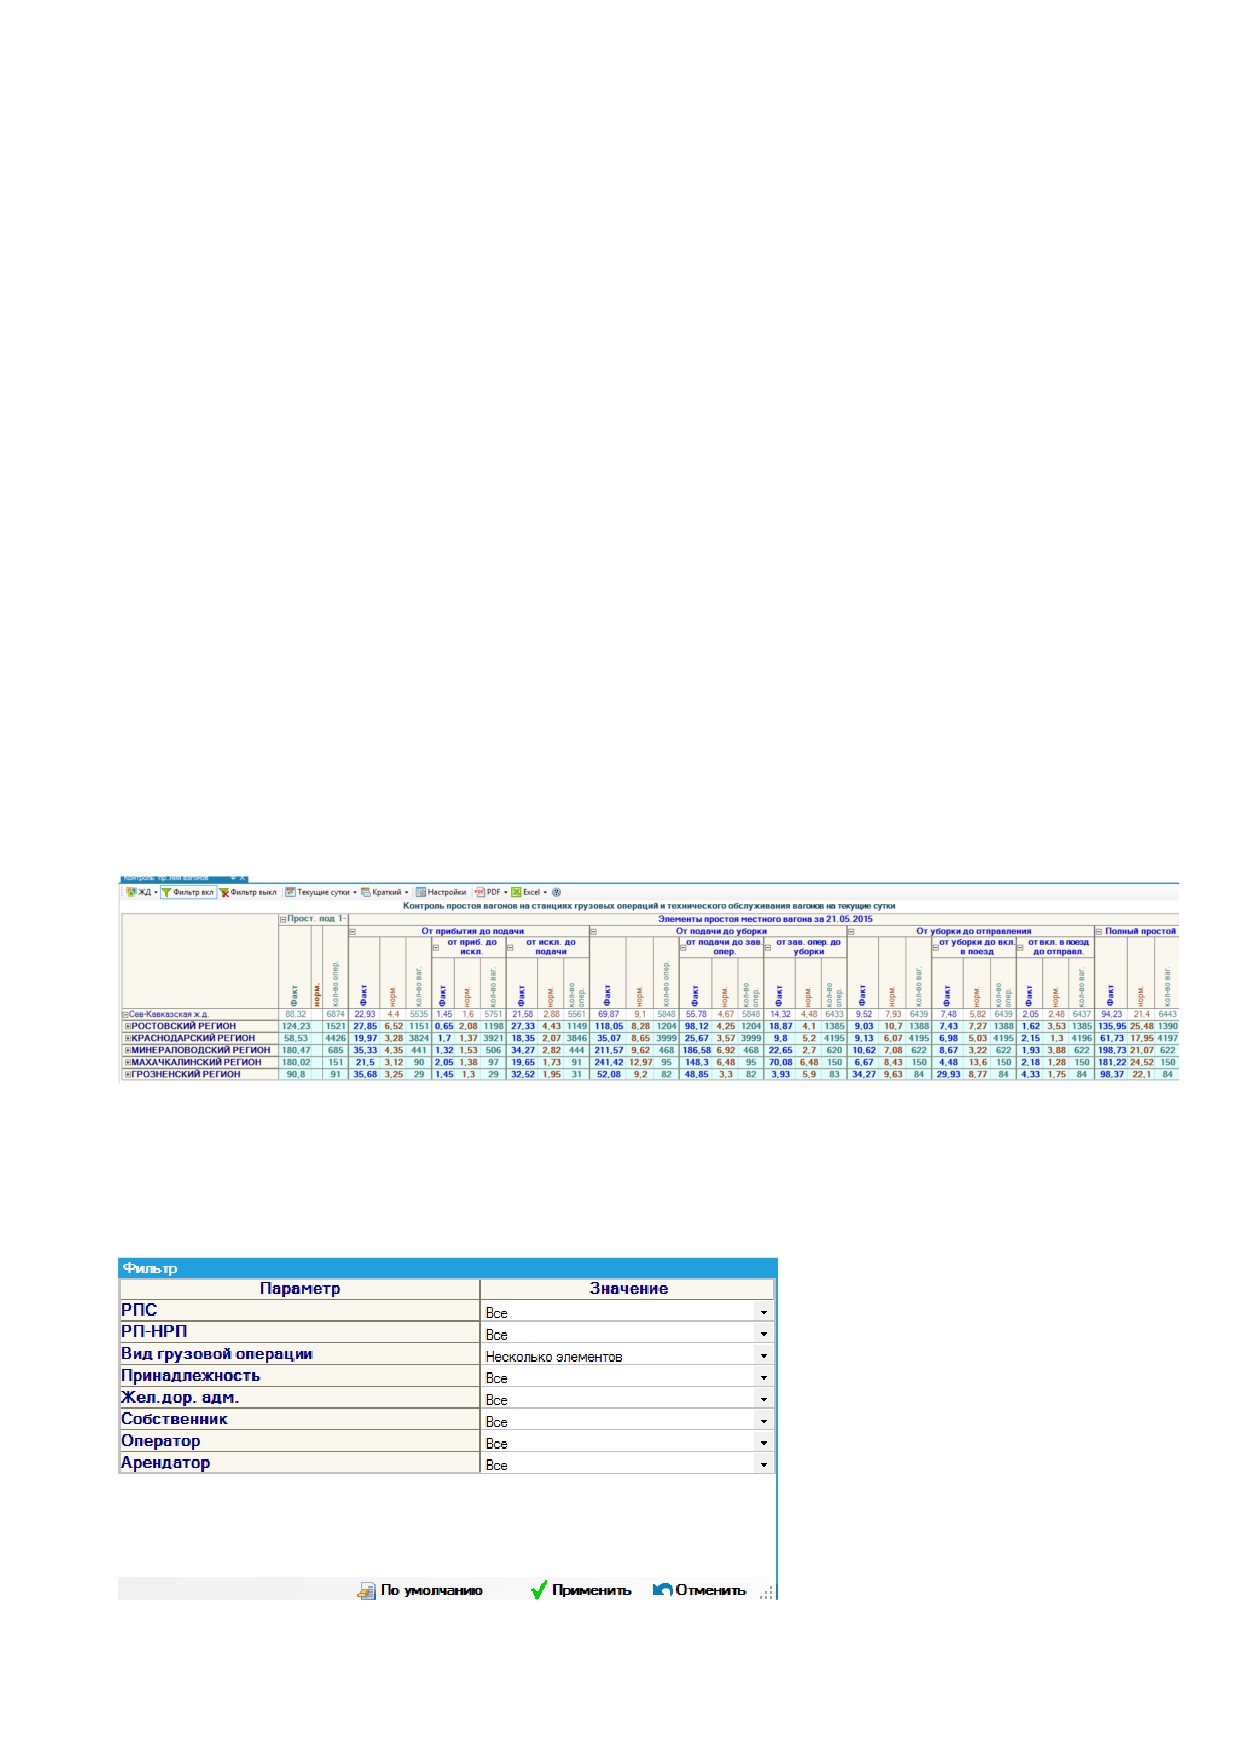
Task: Collapse От прибытия до подачи column group
Action: [x=352, y=931]
